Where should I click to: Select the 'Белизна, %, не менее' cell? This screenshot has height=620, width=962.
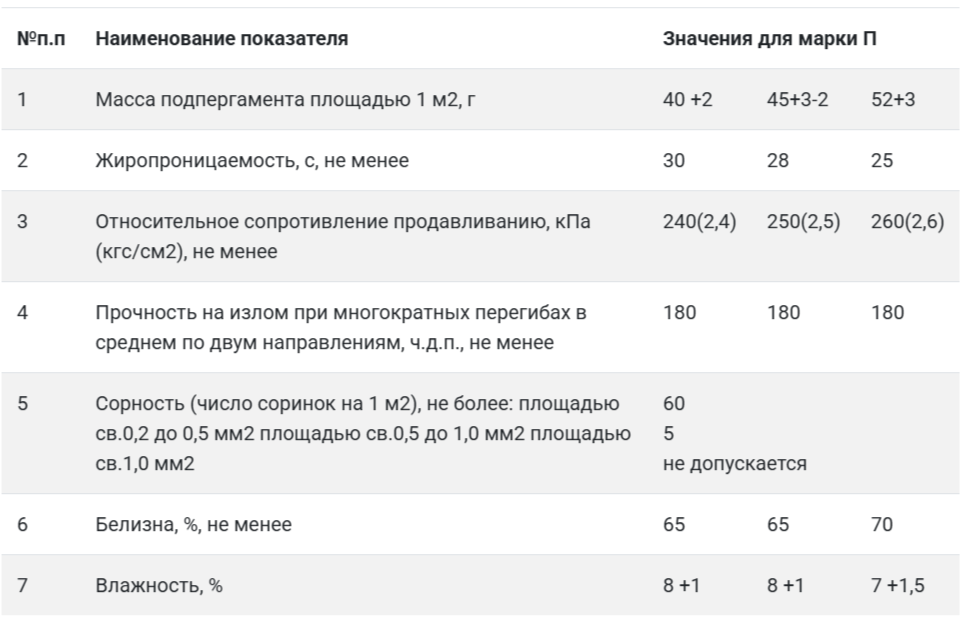click(193, 524)
